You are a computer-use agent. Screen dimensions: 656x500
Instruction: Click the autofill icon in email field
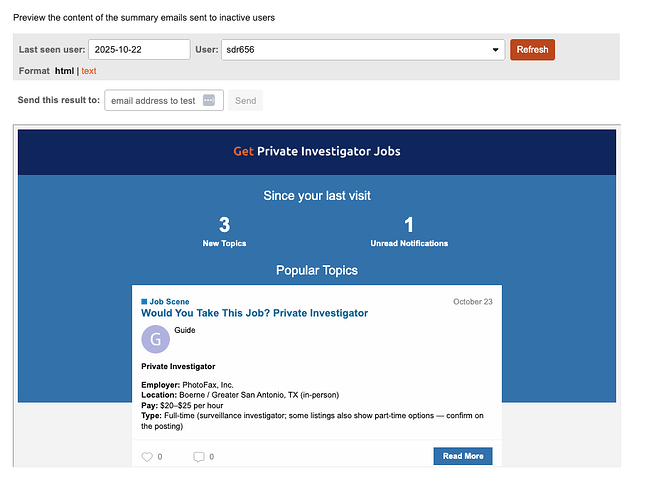209,100
